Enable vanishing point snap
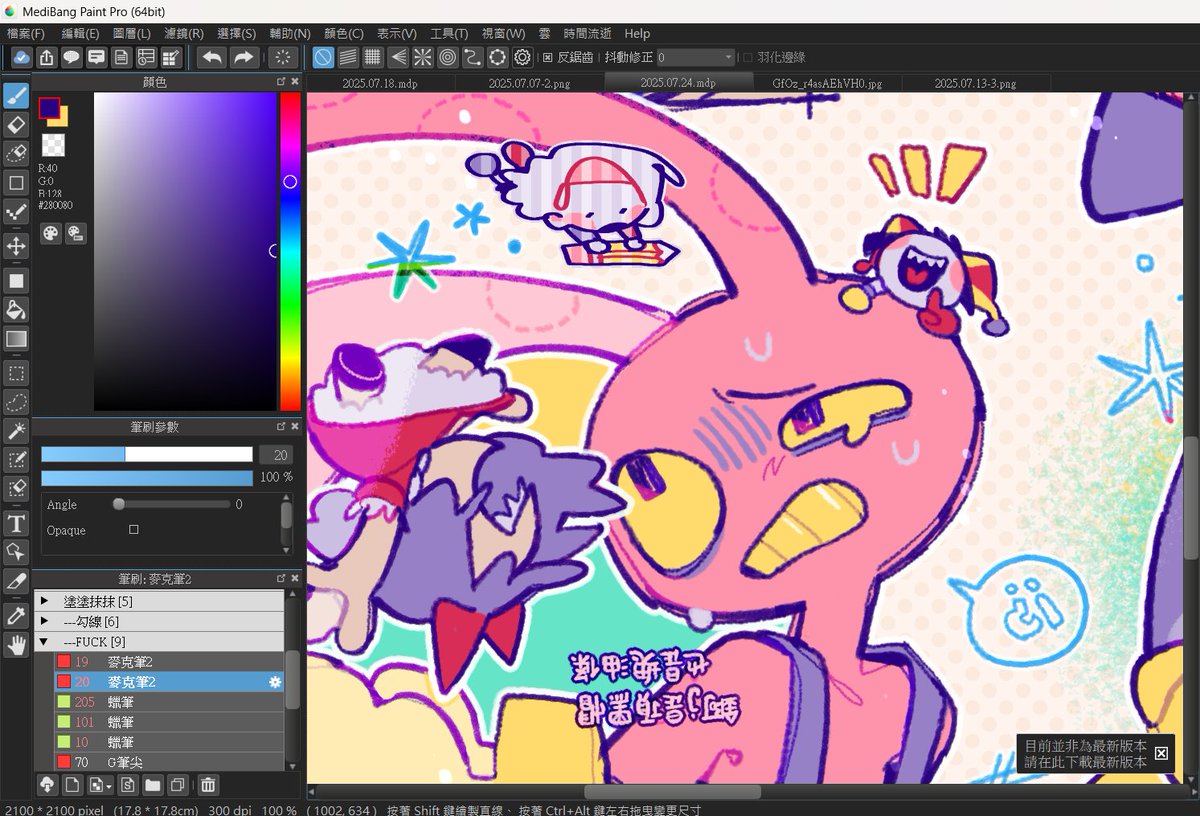The height and width of the screenshot is (816, 1200). point(398,57)
